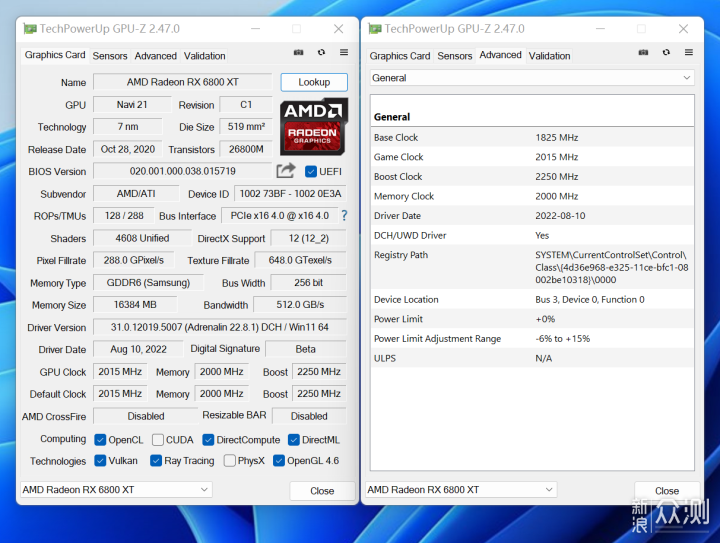Click the Base Clock row
Screen dimensions: 720x543
pos(532,137)
